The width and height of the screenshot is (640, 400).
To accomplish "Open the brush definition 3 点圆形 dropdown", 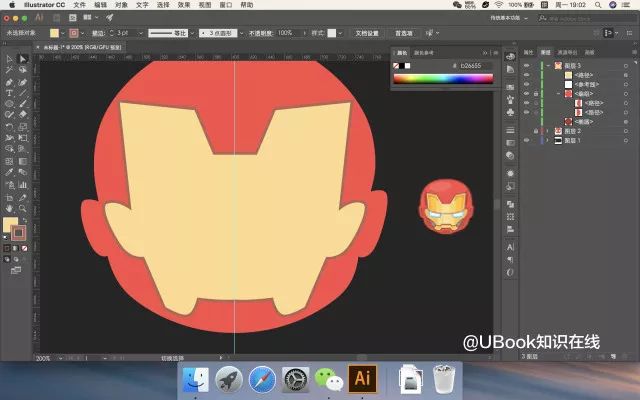I will pos(242,33).
